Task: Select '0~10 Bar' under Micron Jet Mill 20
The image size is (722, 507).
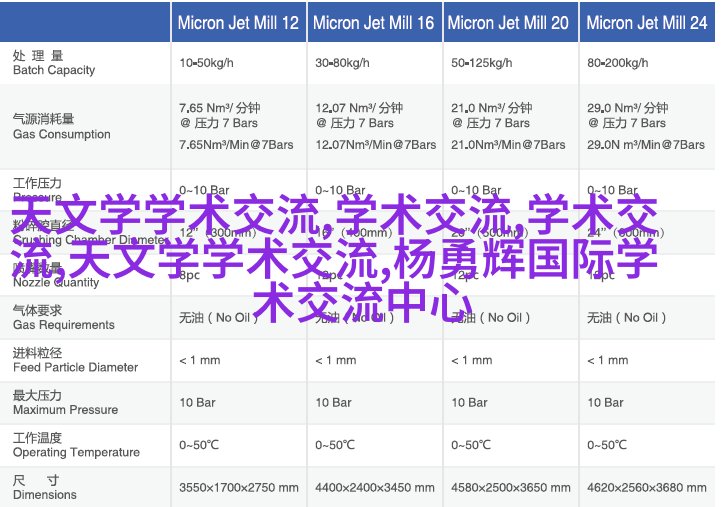Action: (x=476, y=190)
